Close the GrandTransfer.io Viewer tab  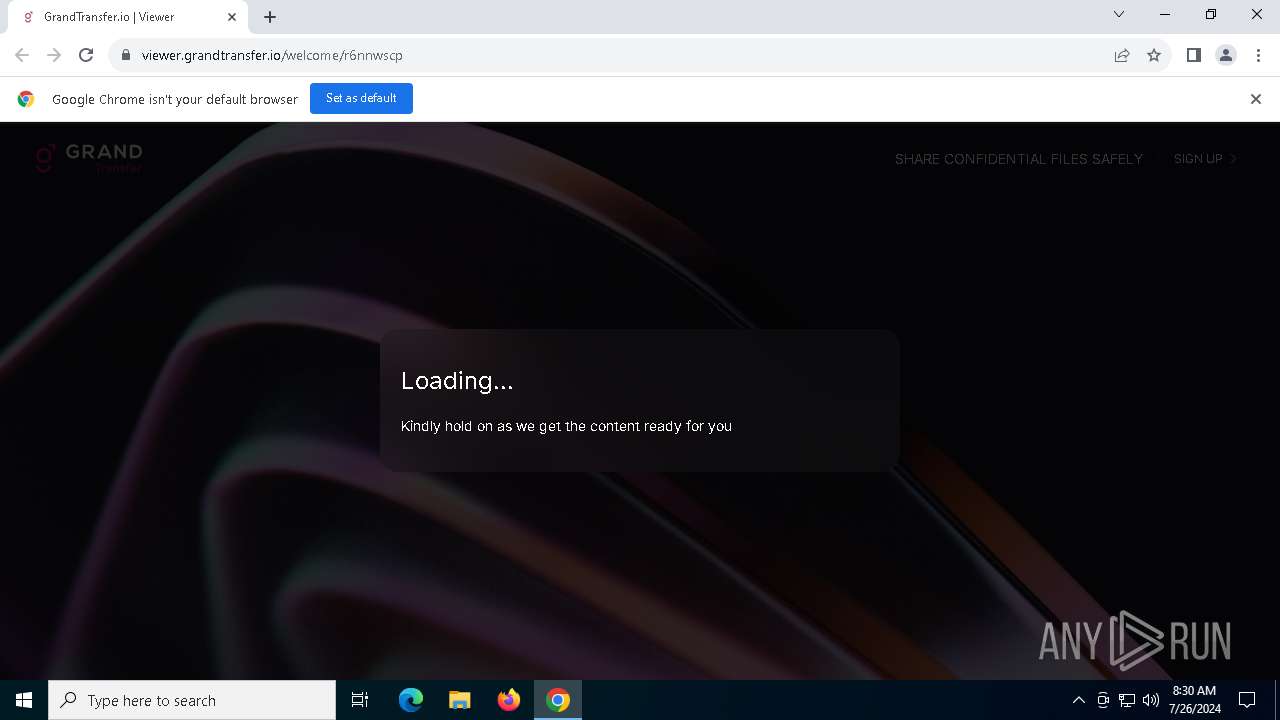coord(232,17)
